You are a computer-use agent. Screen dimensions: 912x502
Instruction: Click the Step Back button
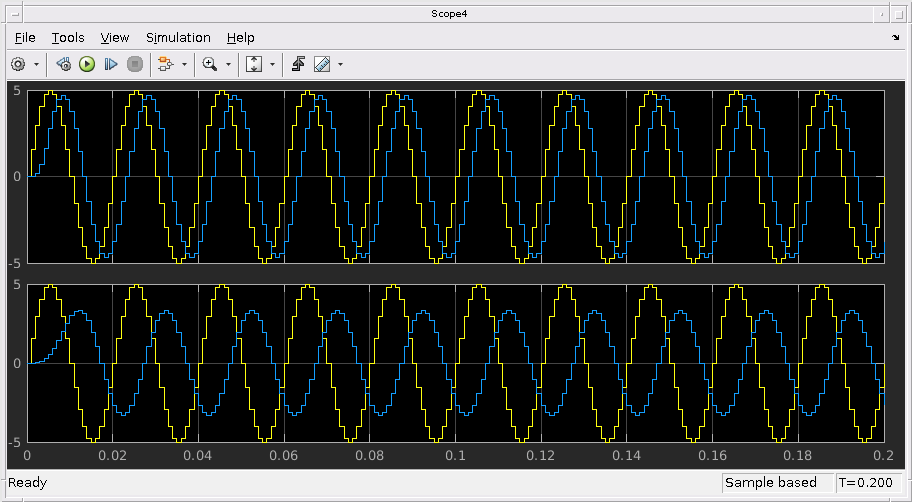coord(63,64)
